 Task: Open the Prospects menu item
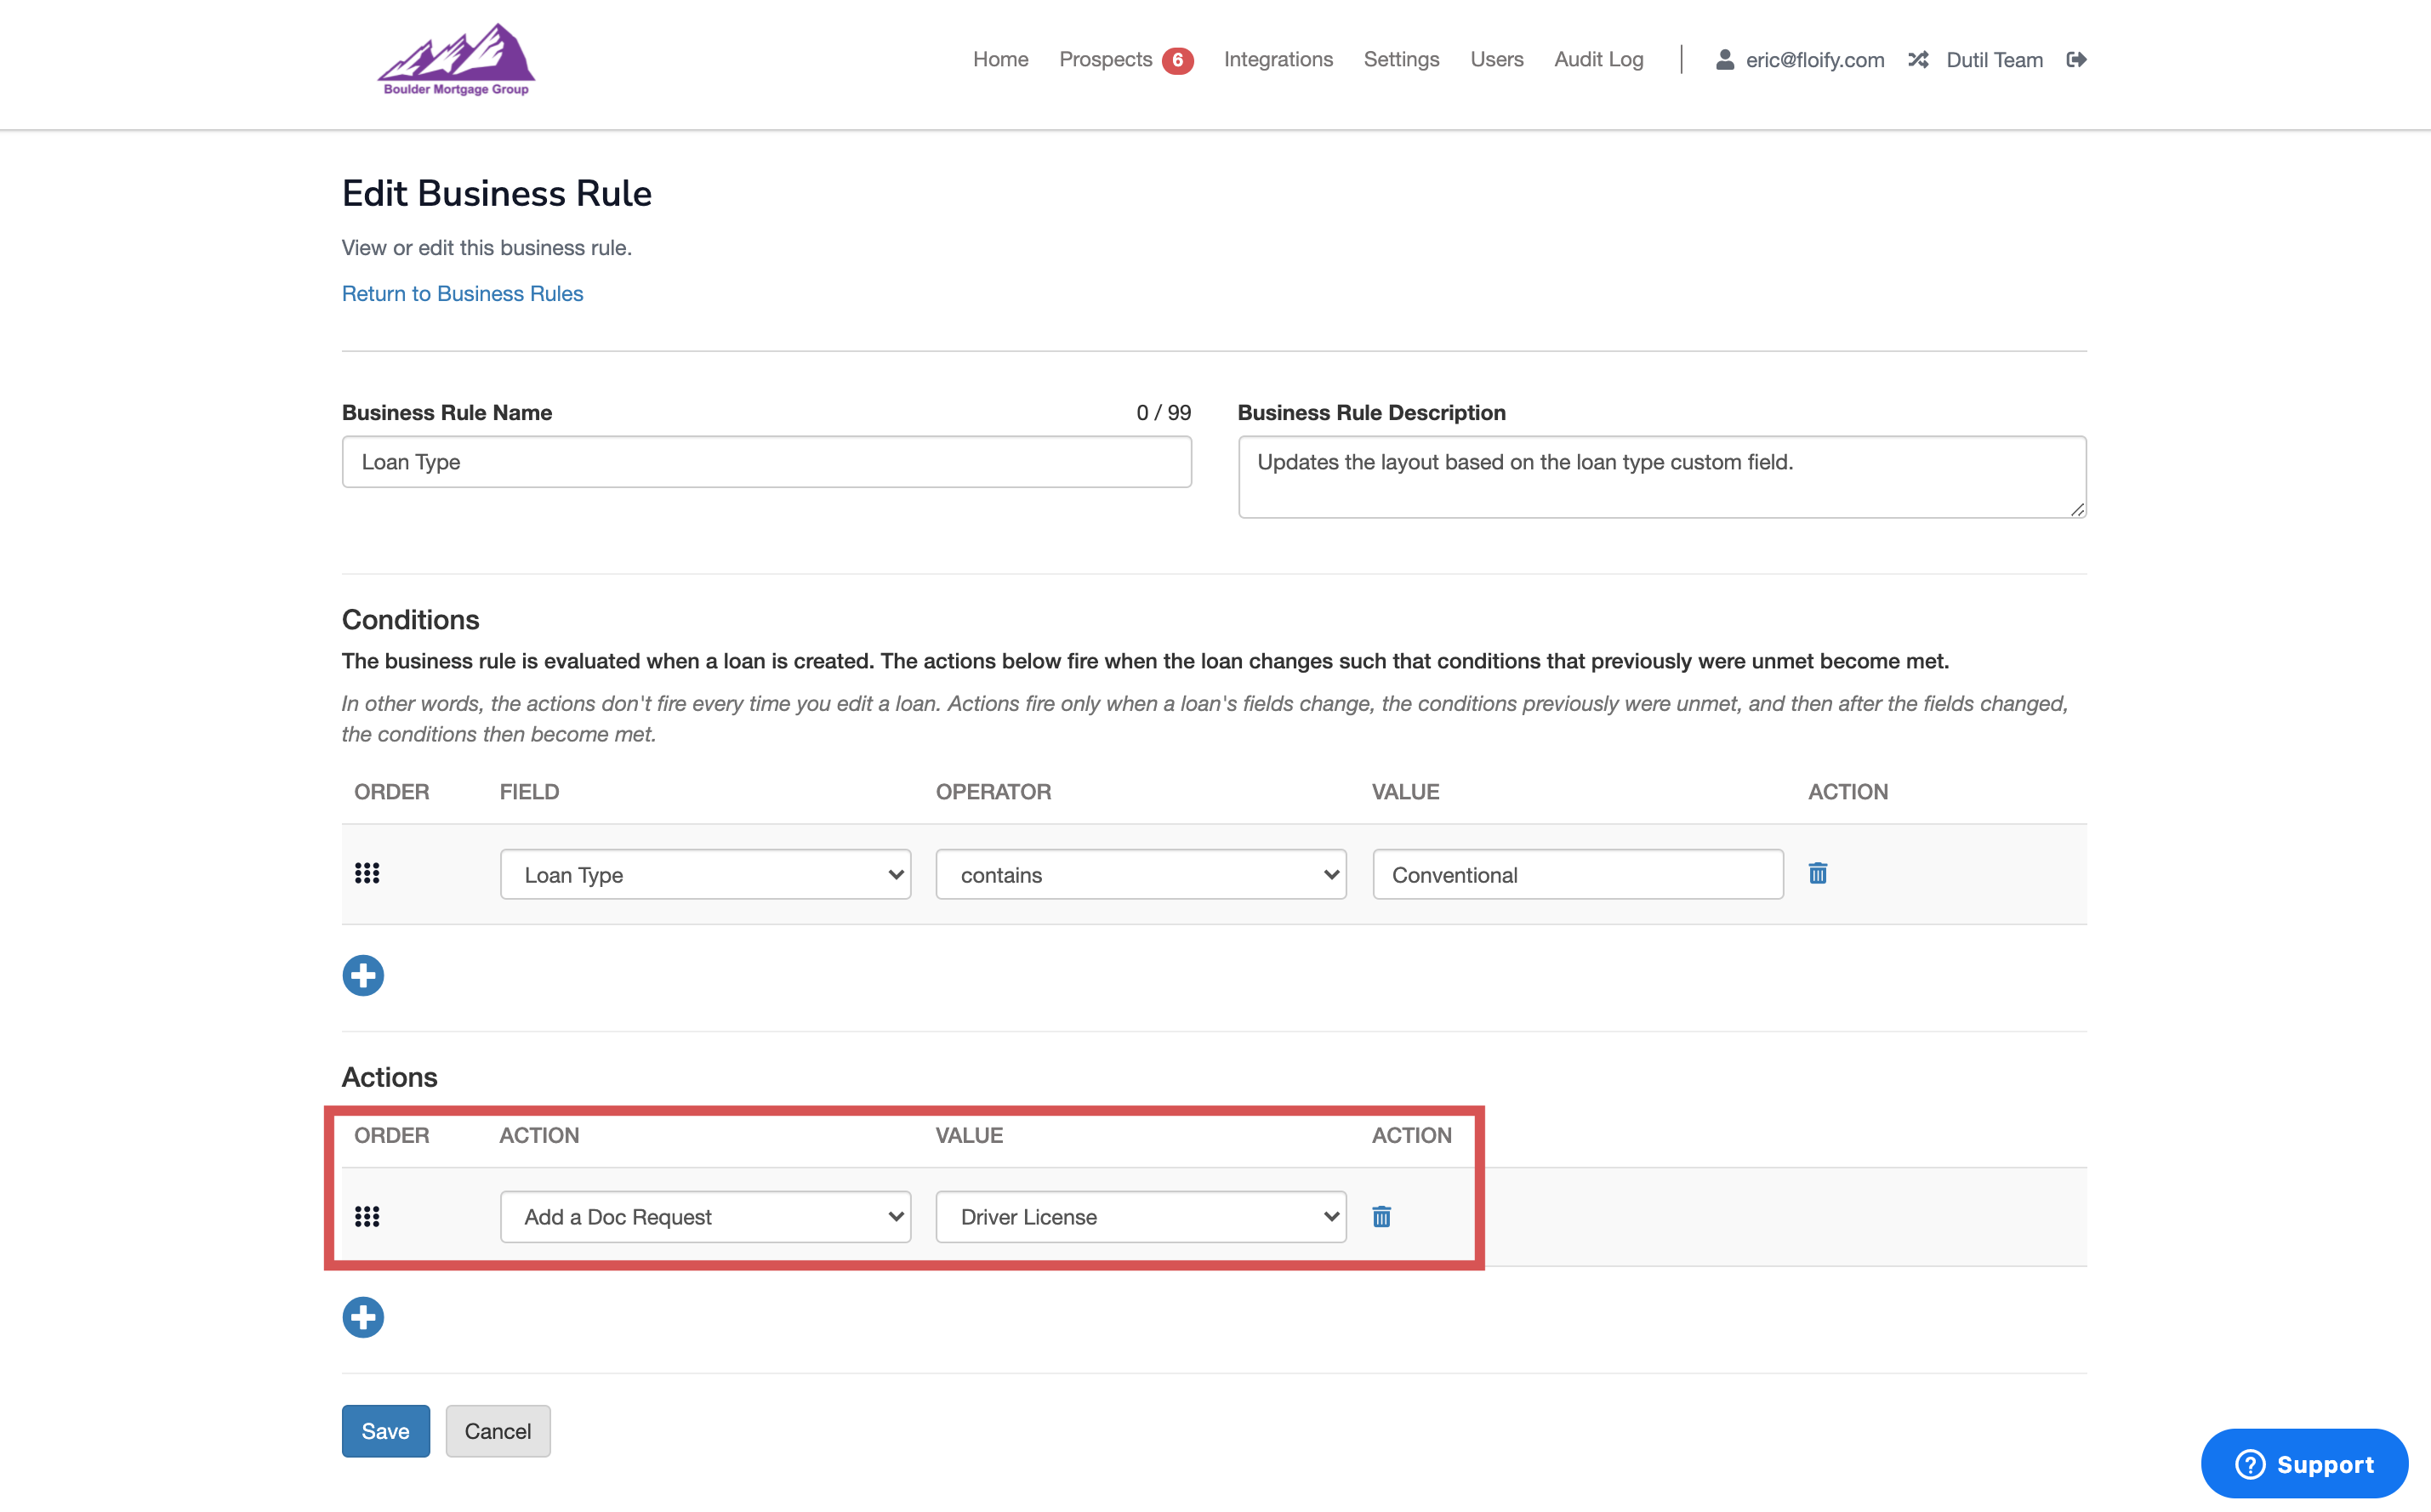pos(1105,60)
